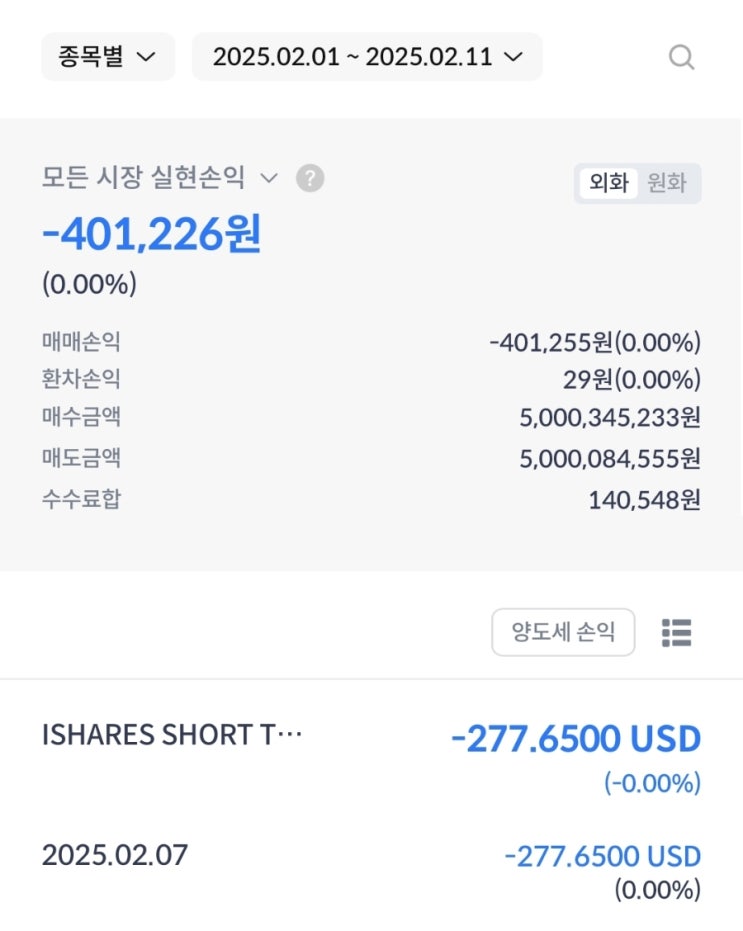Switch to list view icon
Viewport: 743px width, 931px height.
point(676,632)
